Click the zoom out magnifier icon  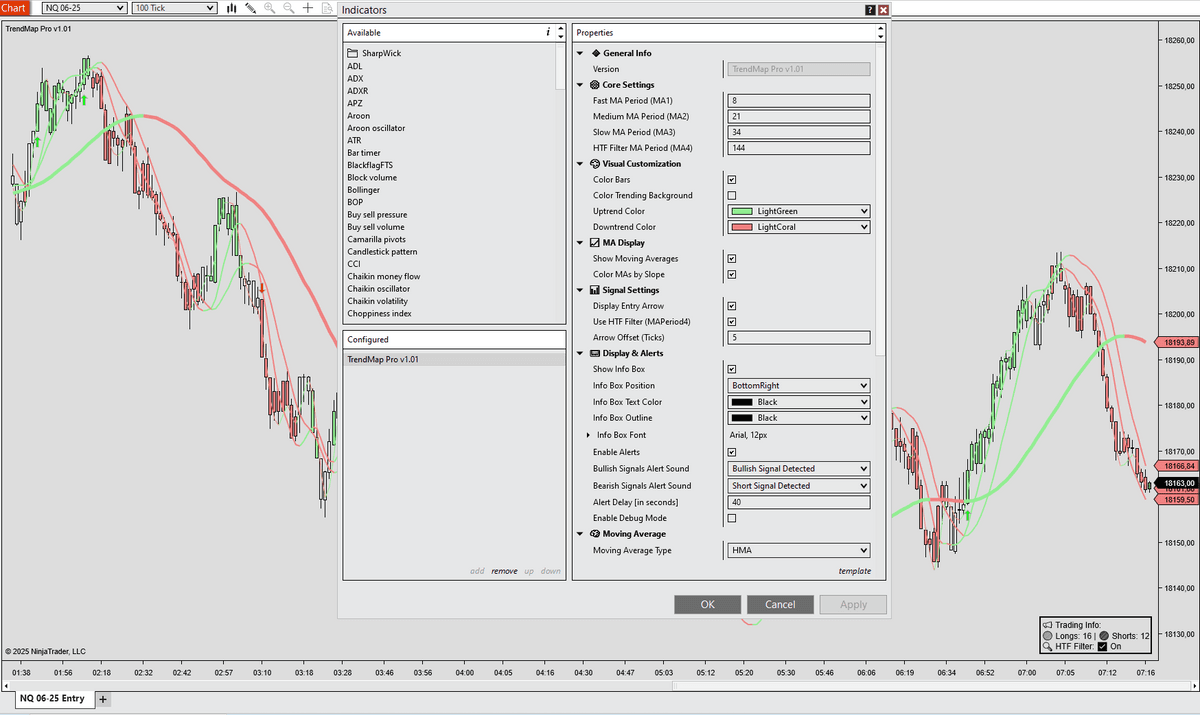coord(288,8)
